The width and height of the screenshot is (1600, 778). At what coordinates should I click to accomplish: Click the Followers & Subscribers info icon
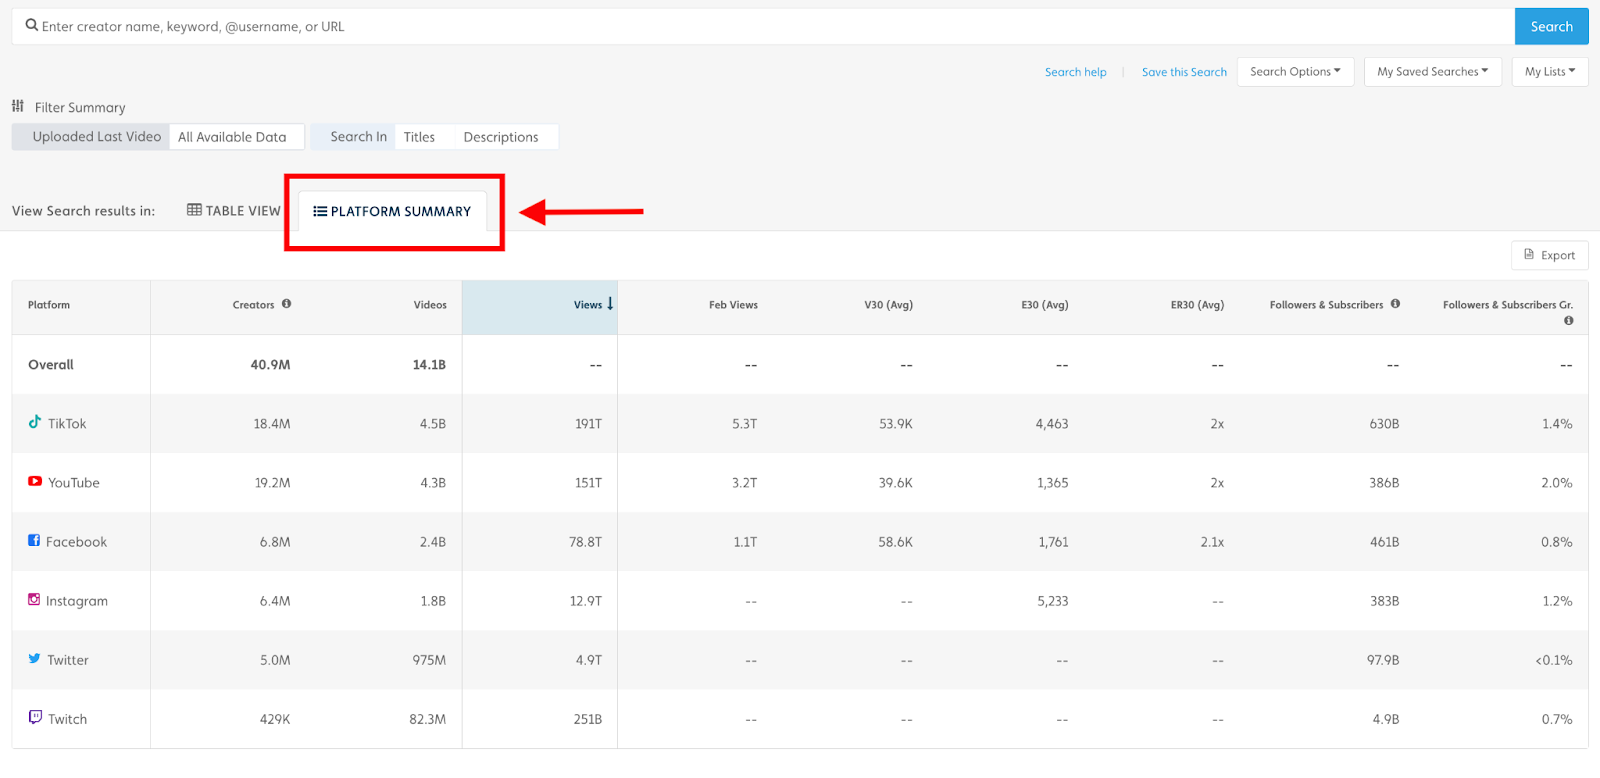pyautogui.click(x=1395, y=304)
